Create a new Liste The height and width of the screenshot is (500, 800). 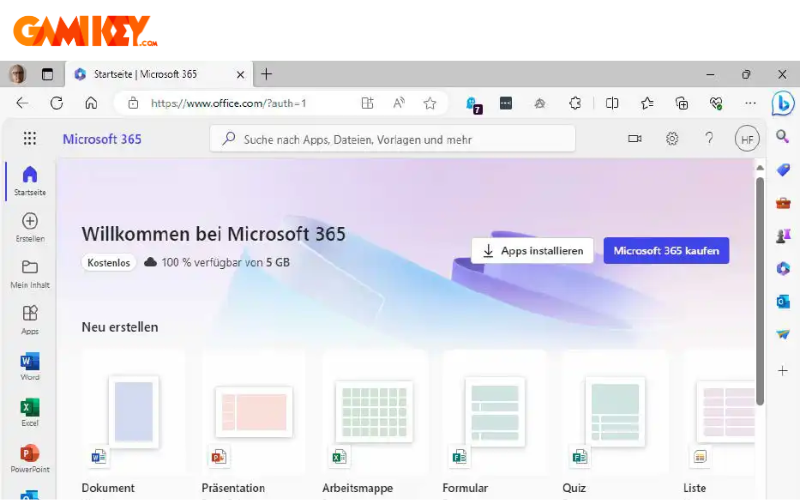(x=719, y=421)
